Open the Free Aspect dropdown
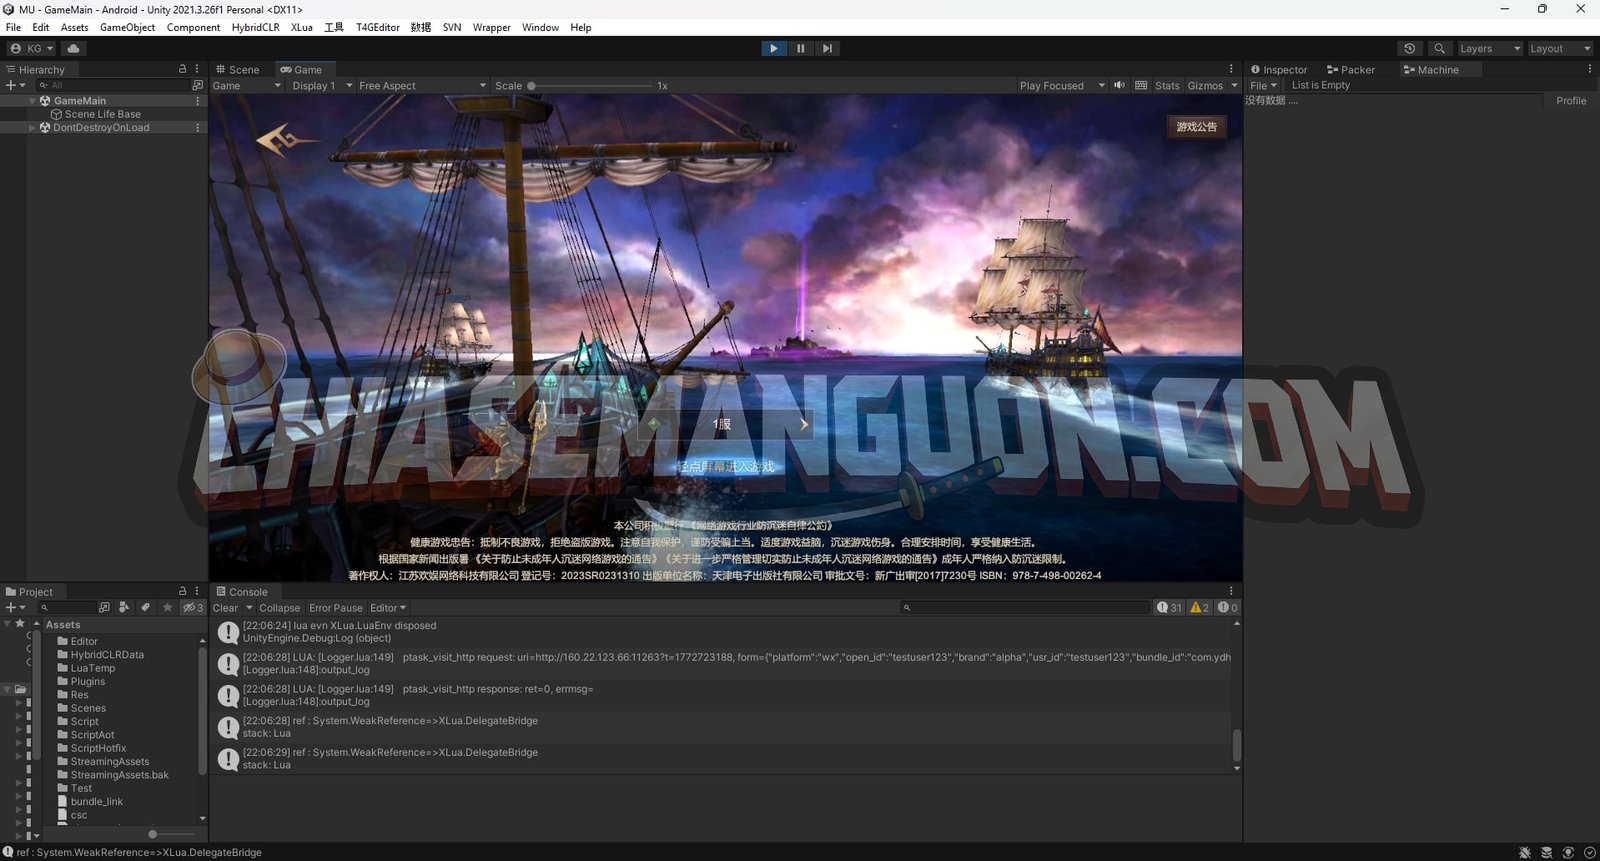Screen dimensions: 1600x861 [422, 86]
